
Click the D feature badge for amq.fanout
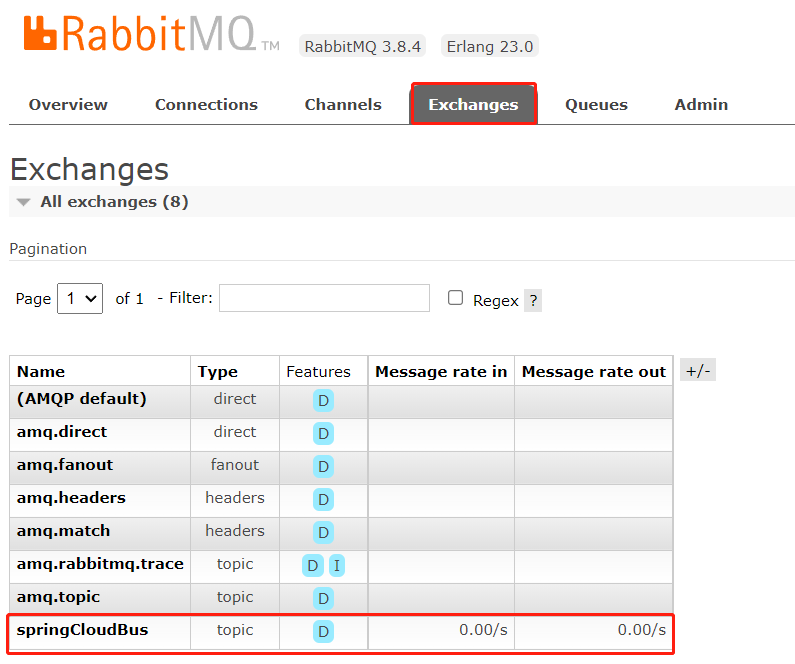point(323,467)
